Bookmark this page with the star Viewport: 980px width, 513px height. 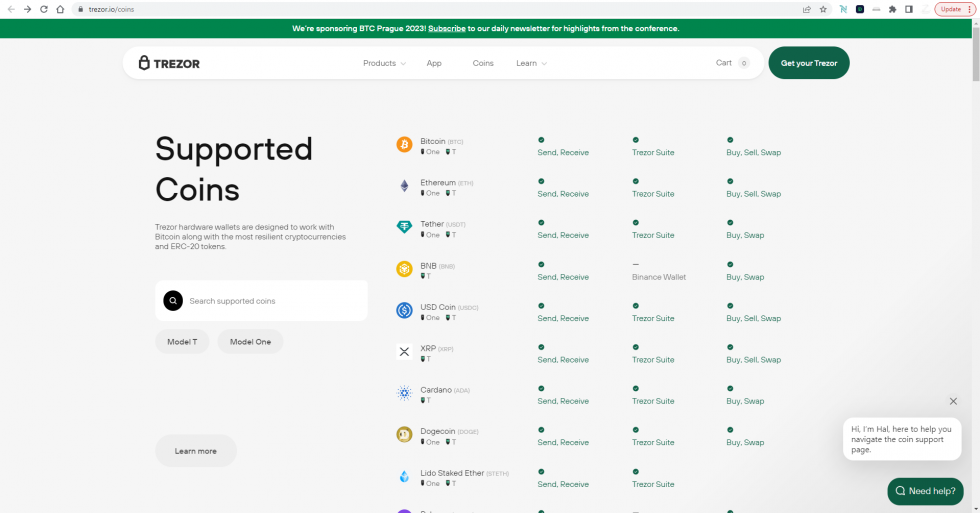pos(823,9)
